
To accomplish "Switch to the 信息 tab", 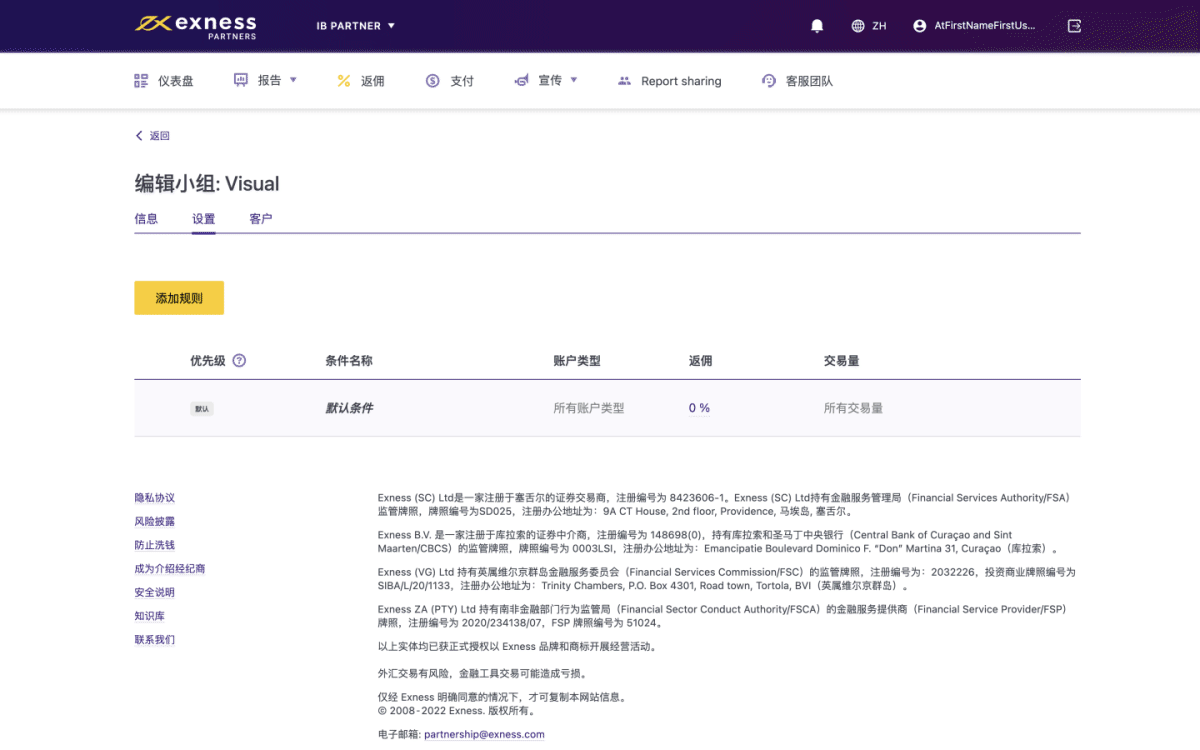I will pyautogui.click(x=146, y=219).
